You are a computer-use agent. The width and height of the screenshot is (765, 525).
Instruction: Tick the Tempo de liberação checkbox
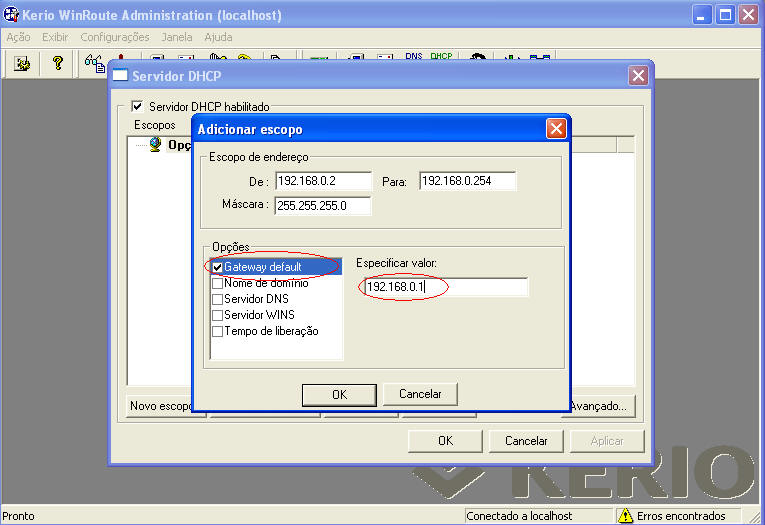coord(217,331)
